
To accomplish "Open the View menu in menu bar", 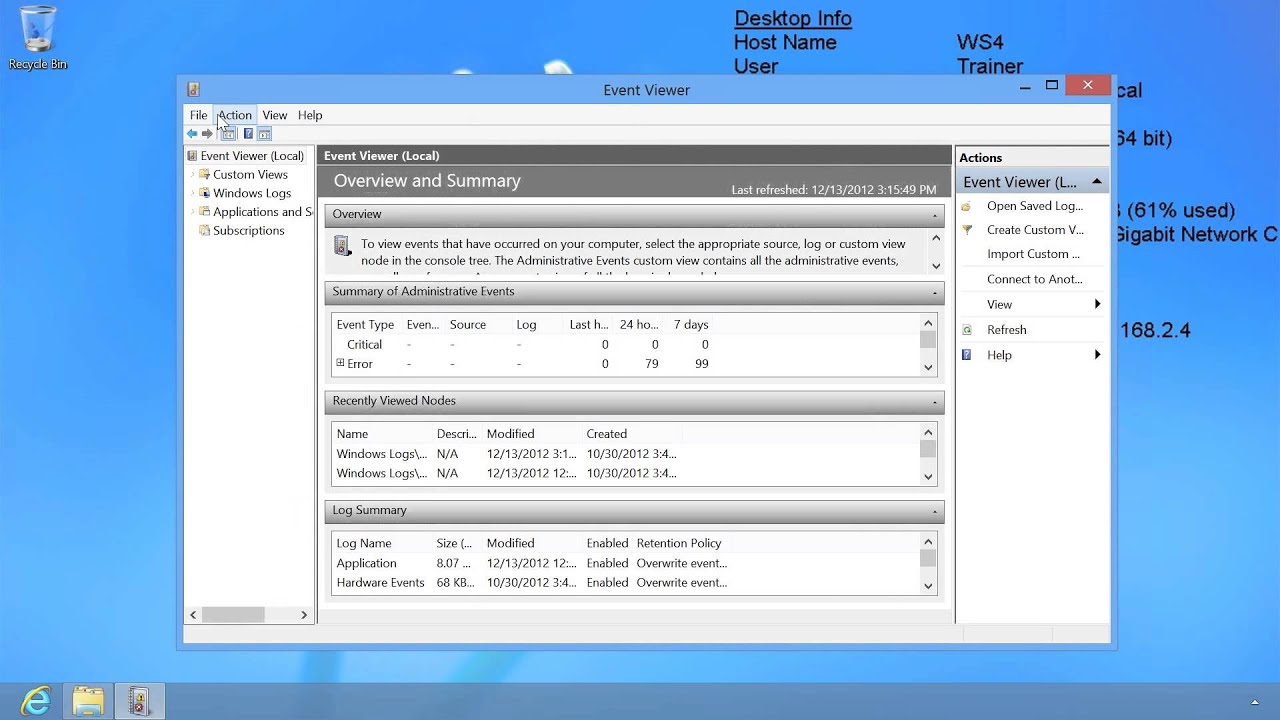I will tap(275, 115).
